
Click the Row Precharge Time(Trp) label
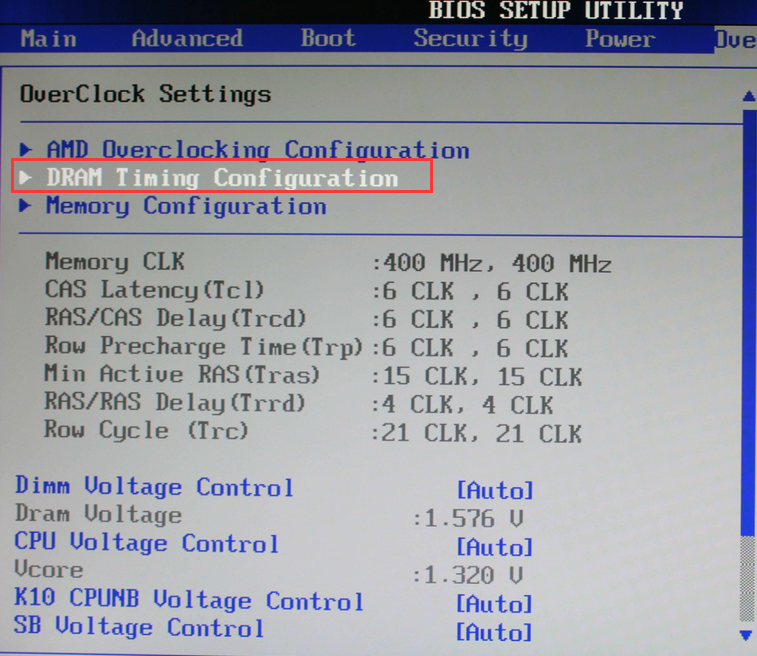(203, 347)
